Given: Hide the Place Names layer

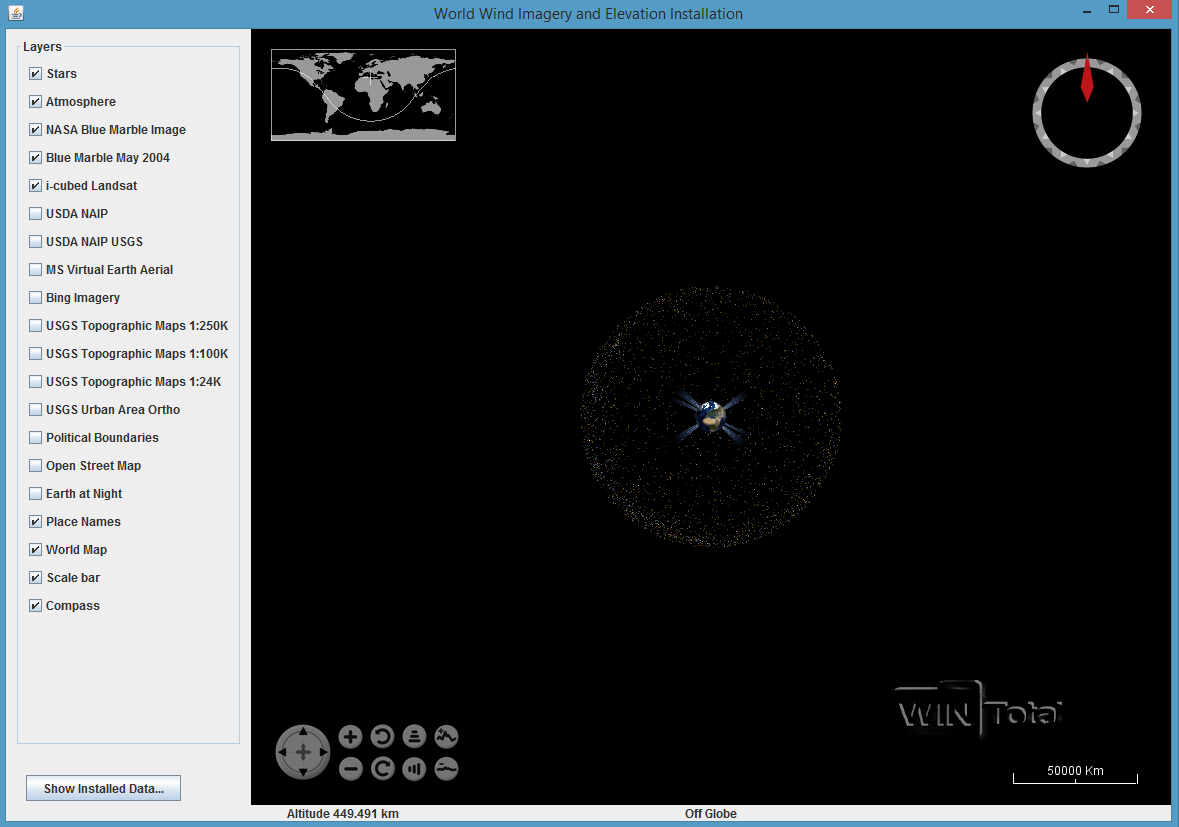Looking at the screenshot, I should click(x=35, y=522).
